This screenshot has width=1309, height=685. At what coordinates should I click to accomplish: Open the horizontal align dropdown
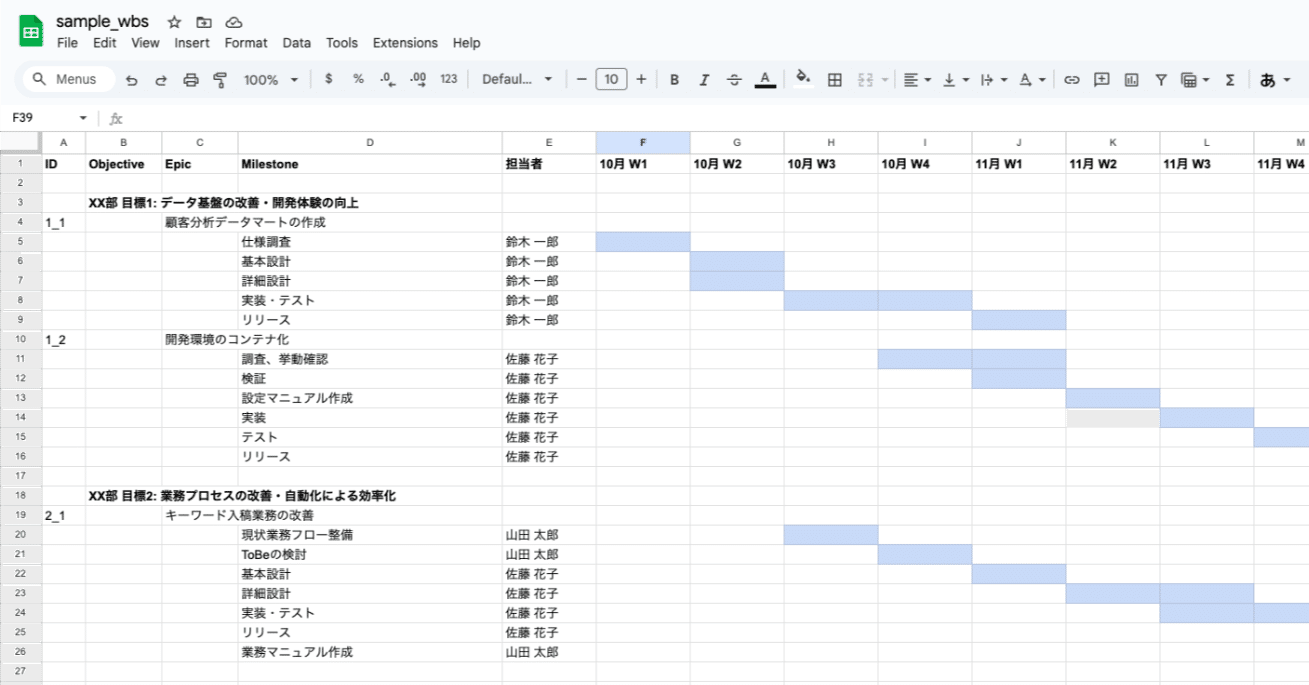pyautogui.click(x=917, y=79)
